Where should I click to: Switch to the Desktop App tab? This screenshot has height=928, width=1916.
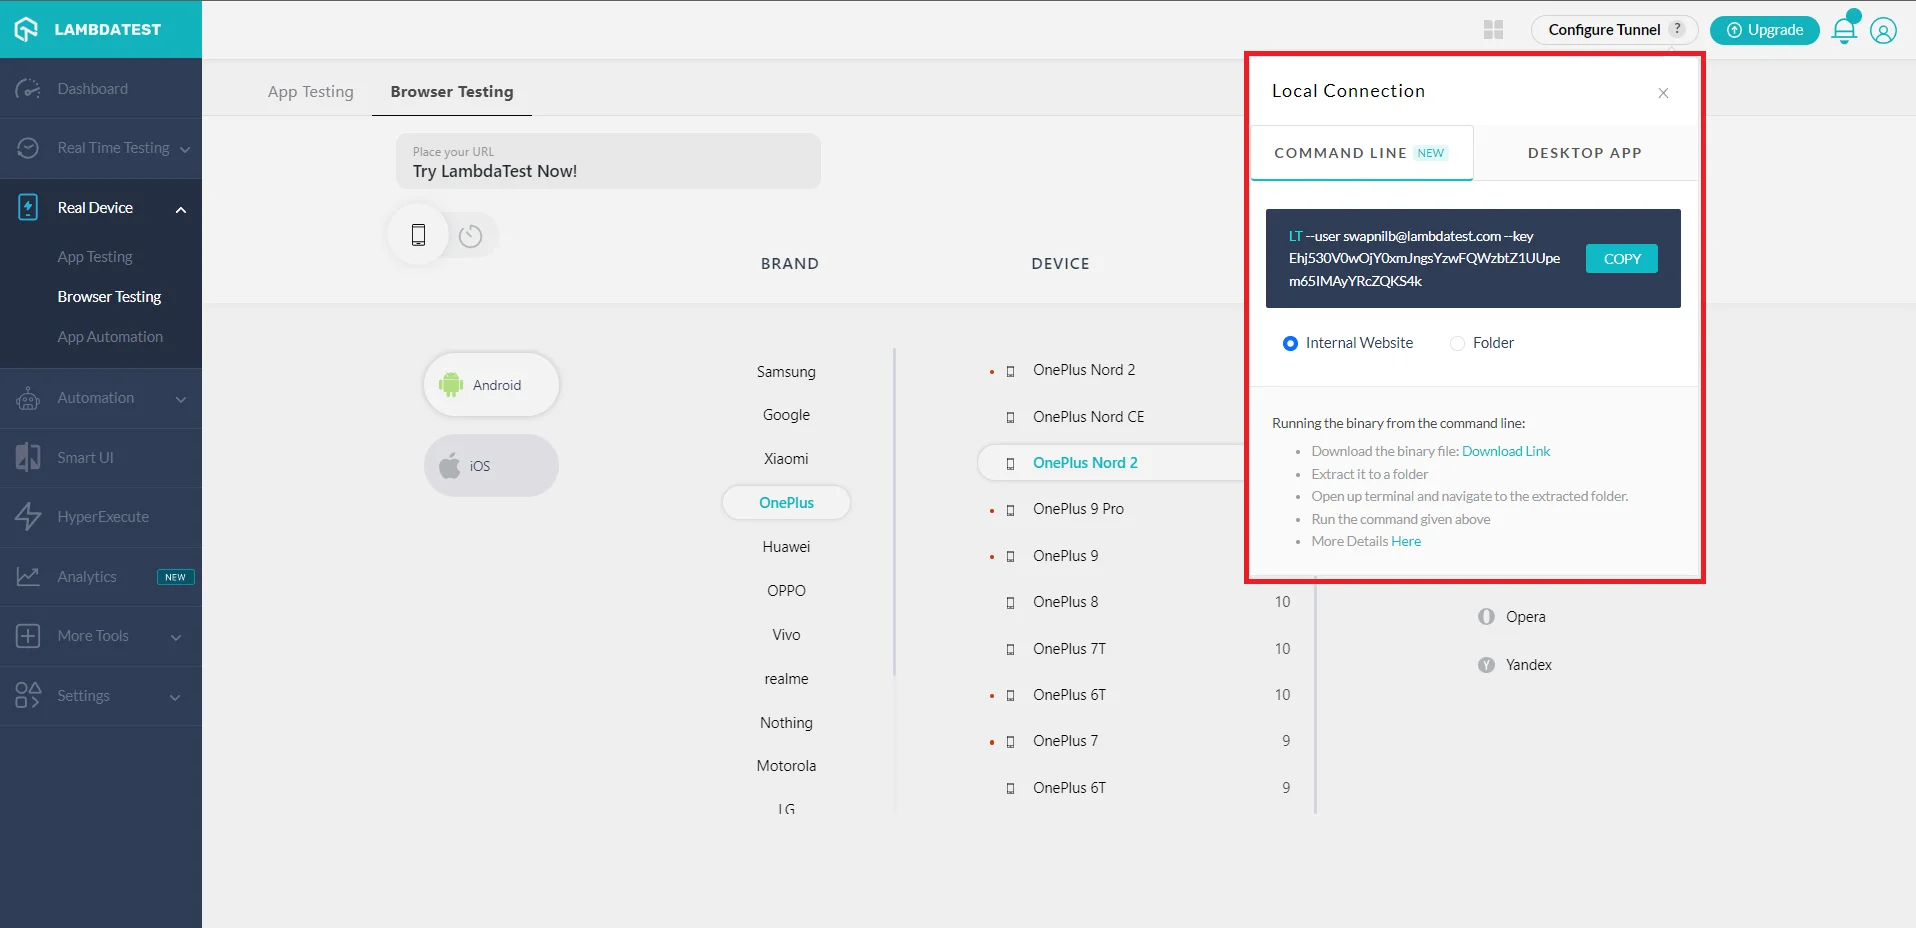(x=1584, y=153)
